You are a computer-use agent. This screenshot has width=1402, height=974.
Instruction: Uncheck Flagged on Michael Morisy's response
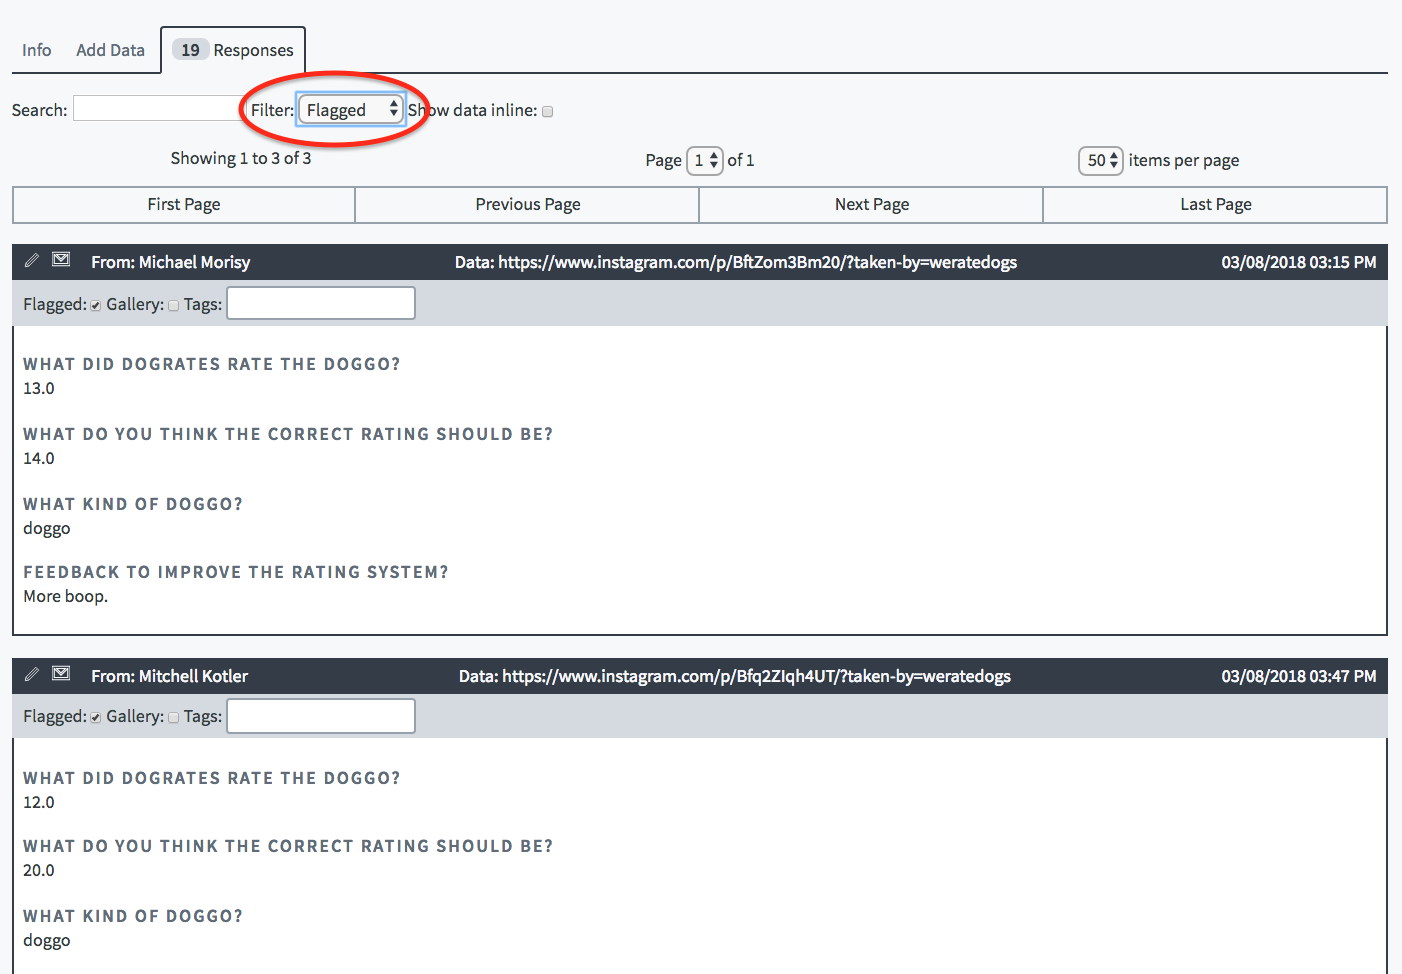[x=96, y=306]
